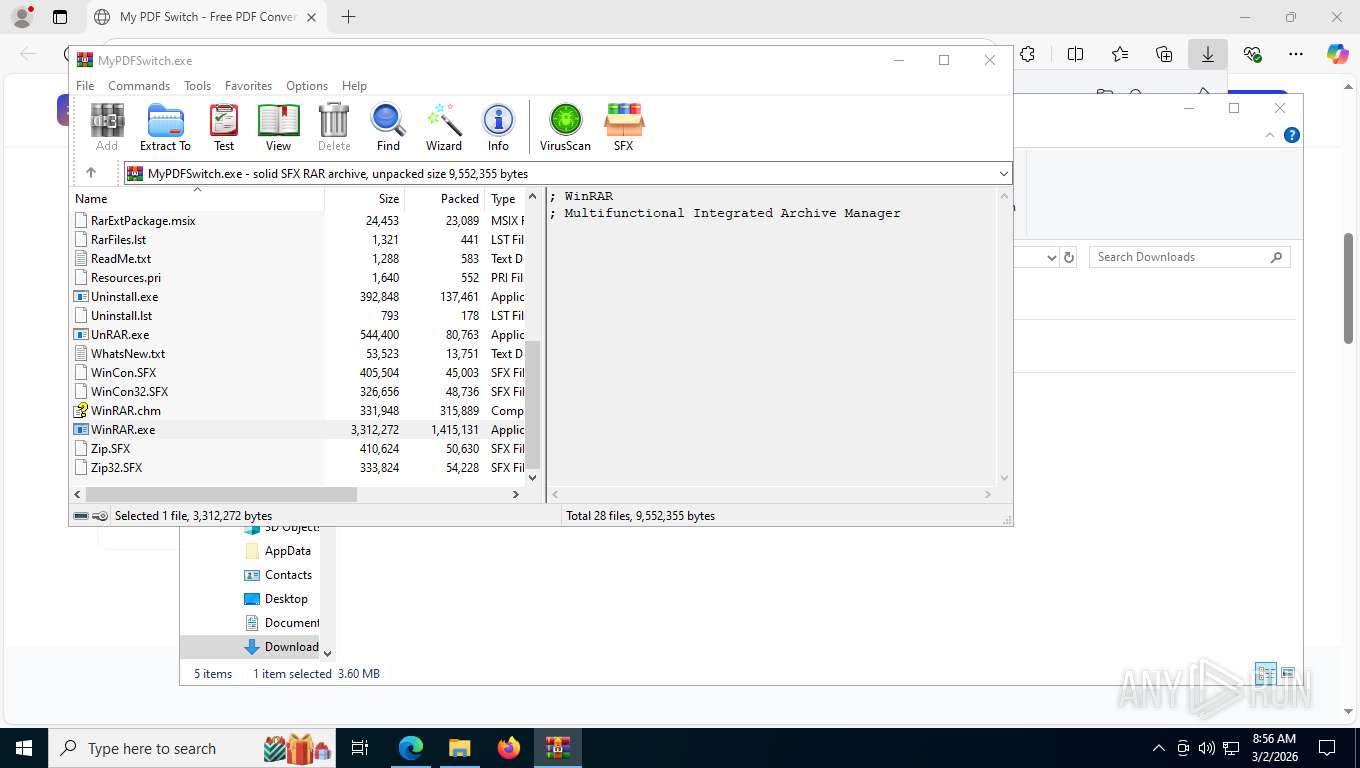
Task: Open the Help menu
Action: pyautogui.click(x=354, y=86)
